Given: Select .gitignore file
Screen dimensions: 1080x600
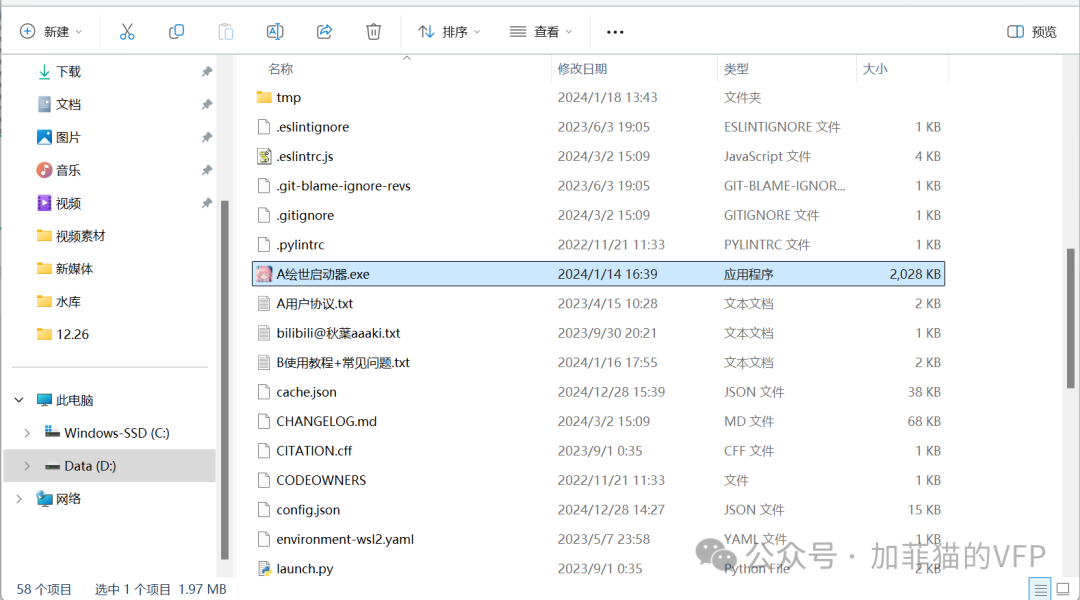Looking at the screenshot, I should tap(305, 216).
